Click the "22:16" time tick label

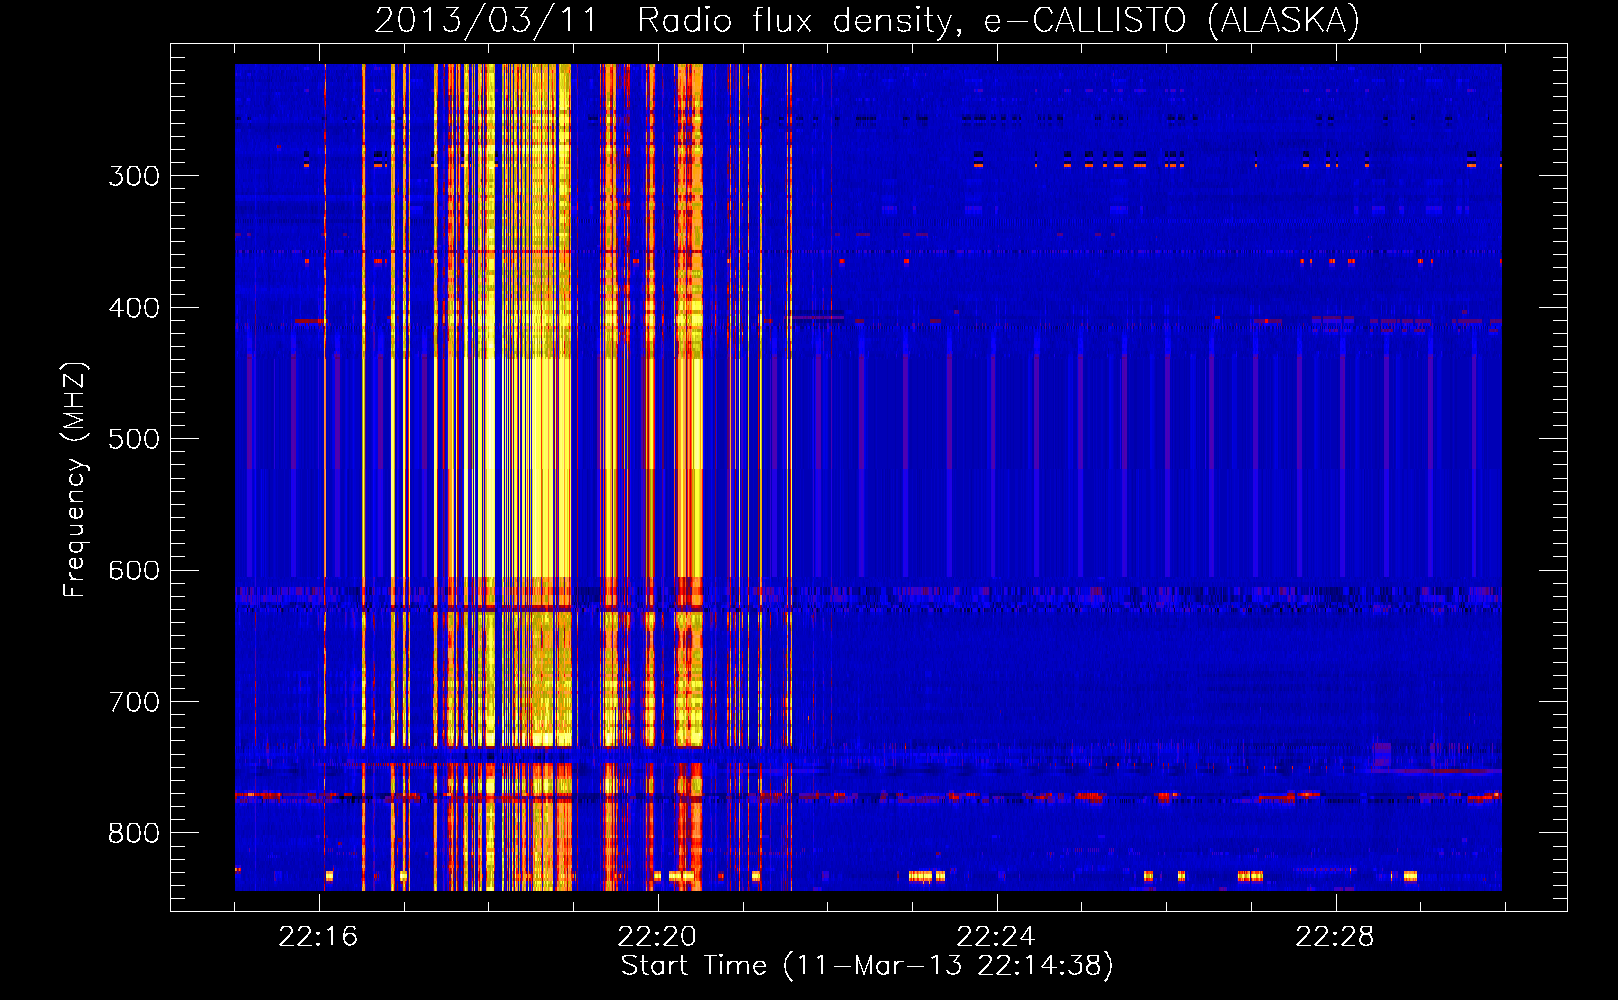point(318,937)
